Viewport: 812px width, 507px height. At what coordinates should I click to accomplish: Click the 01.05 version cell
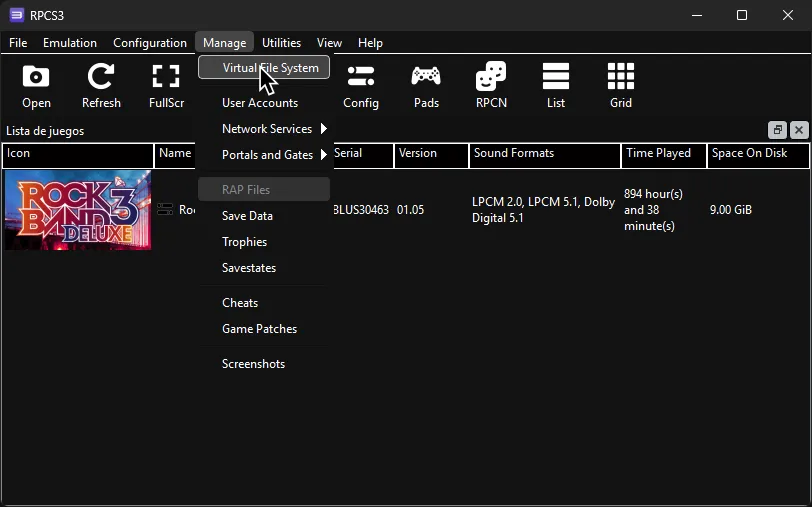411,210
